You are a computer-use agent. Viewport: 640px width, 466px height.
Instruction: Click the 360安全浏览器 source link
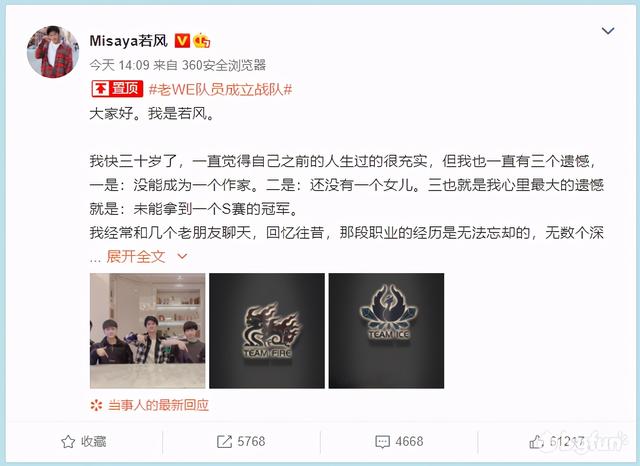coord(224,65)
